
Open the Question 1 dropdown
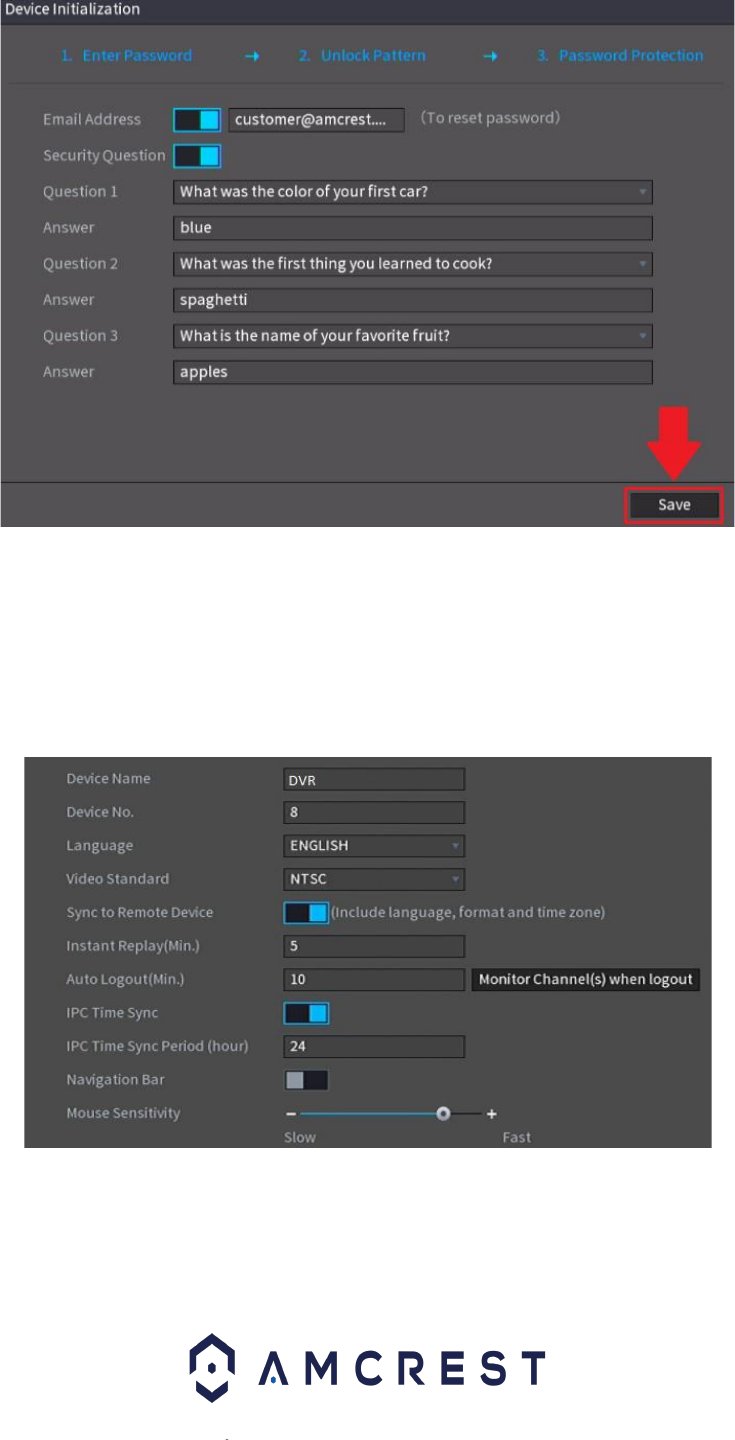click(x=413, y=192)
